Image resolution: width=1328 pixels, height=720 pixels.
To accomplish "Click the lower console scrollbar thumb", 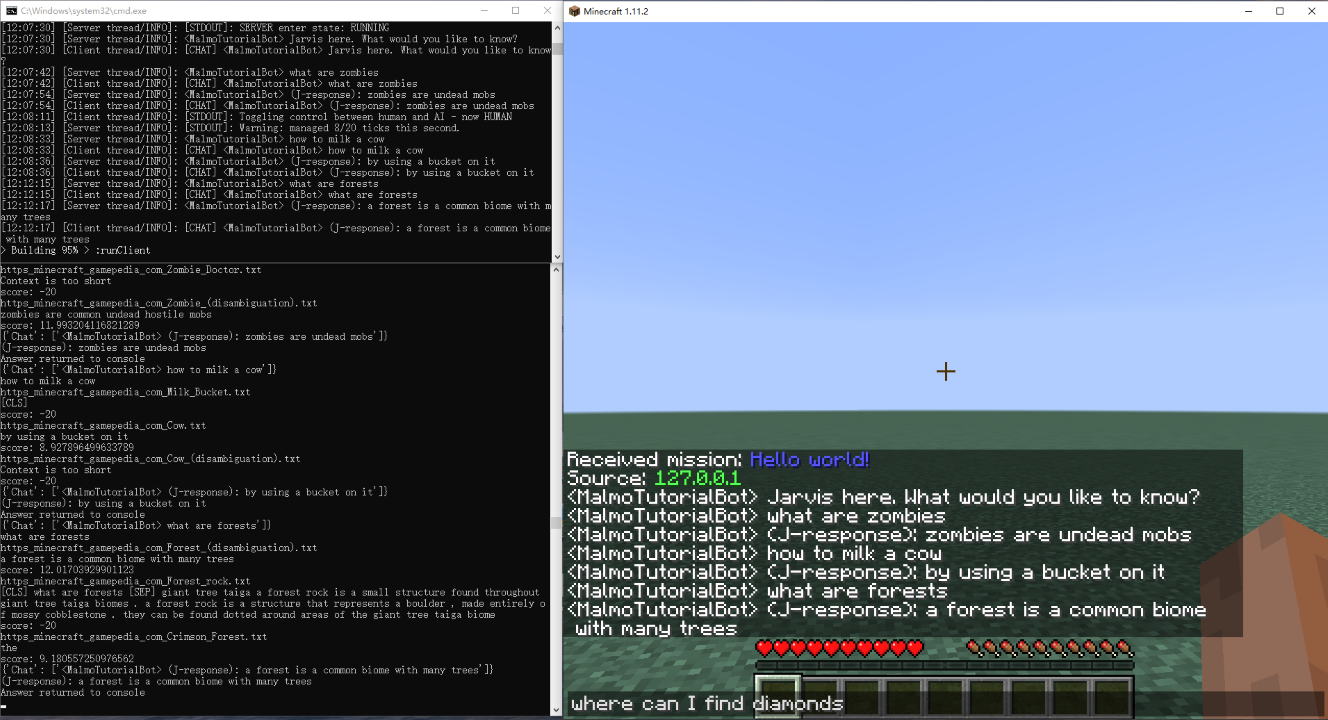I will click(x=557, y=523).
